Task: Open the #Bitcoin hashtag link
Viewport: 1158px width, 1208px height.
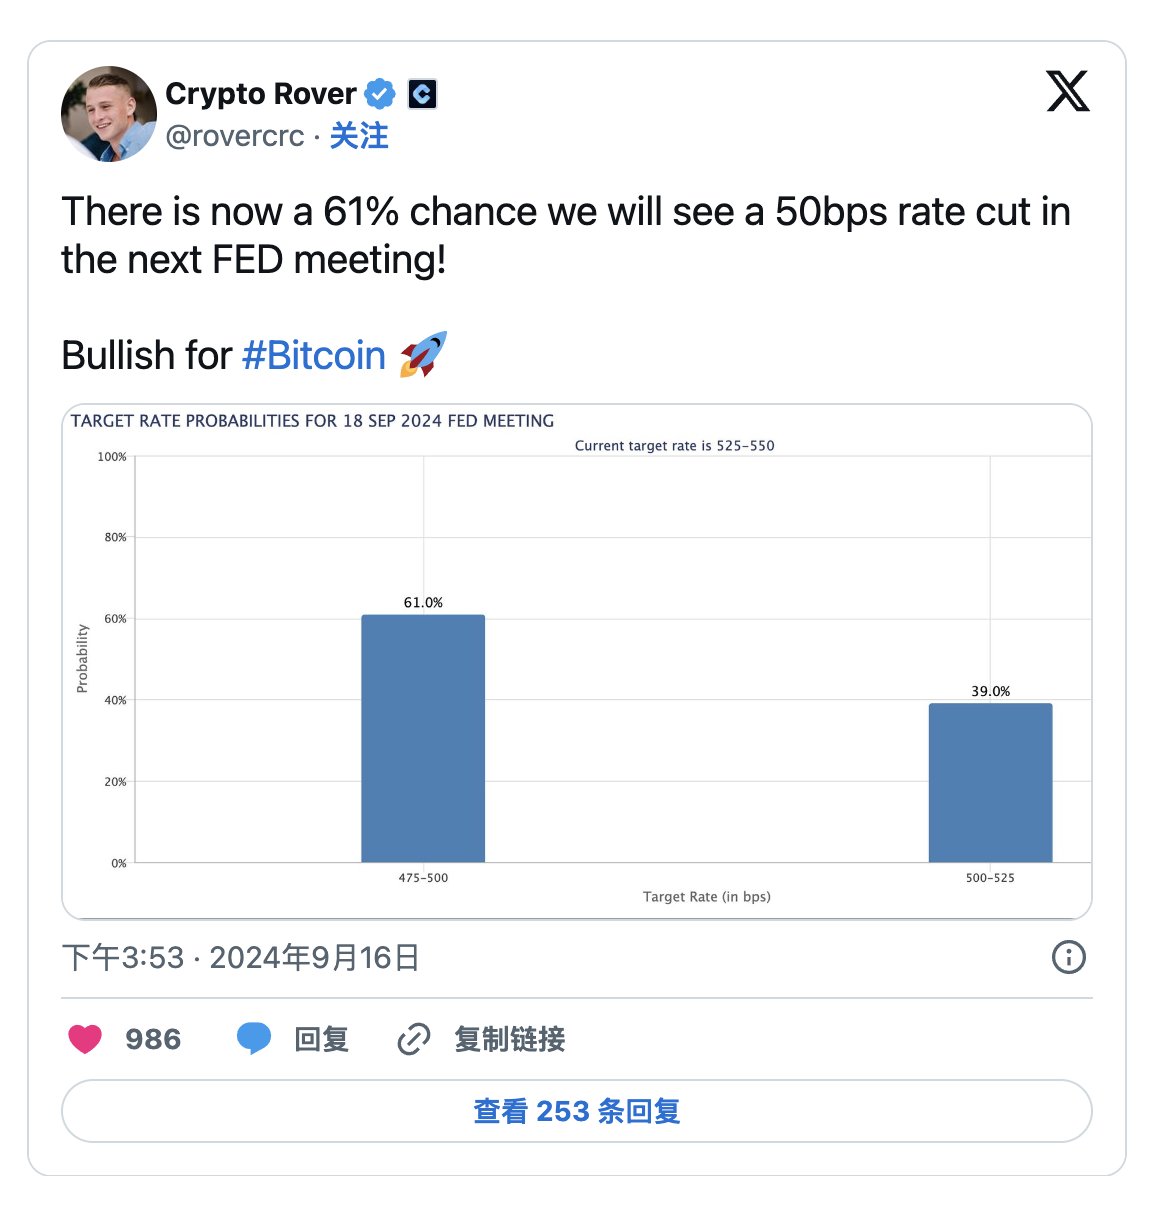Action: pyautogui.click(x=313, y=355)
